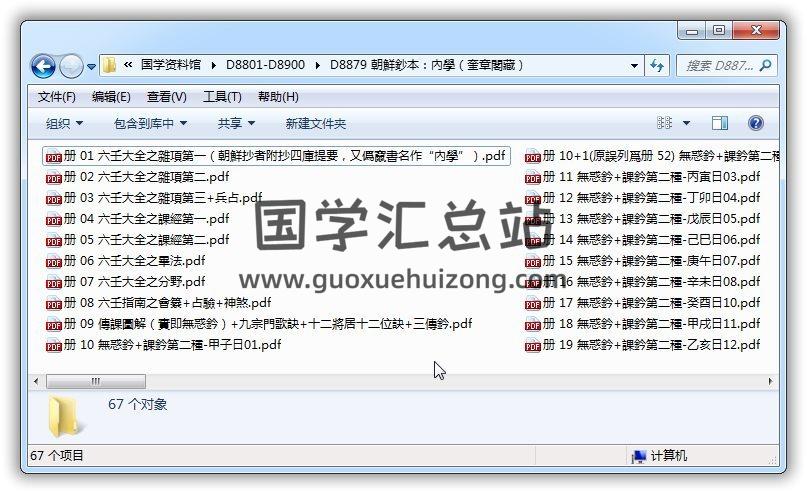Select PDF icon of 册 08 六壬指南之會纂
The height and width of the screenshot is (494, 807).
point(54,304)
